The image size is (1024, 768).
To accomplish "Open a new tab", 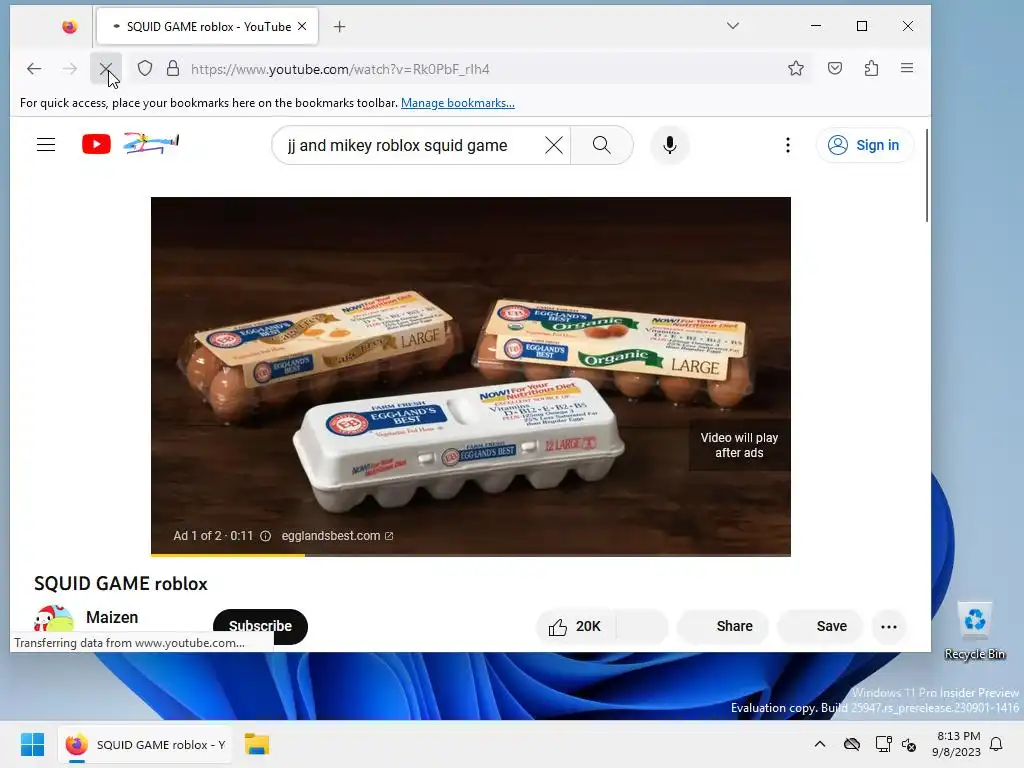I will (340, 27).
